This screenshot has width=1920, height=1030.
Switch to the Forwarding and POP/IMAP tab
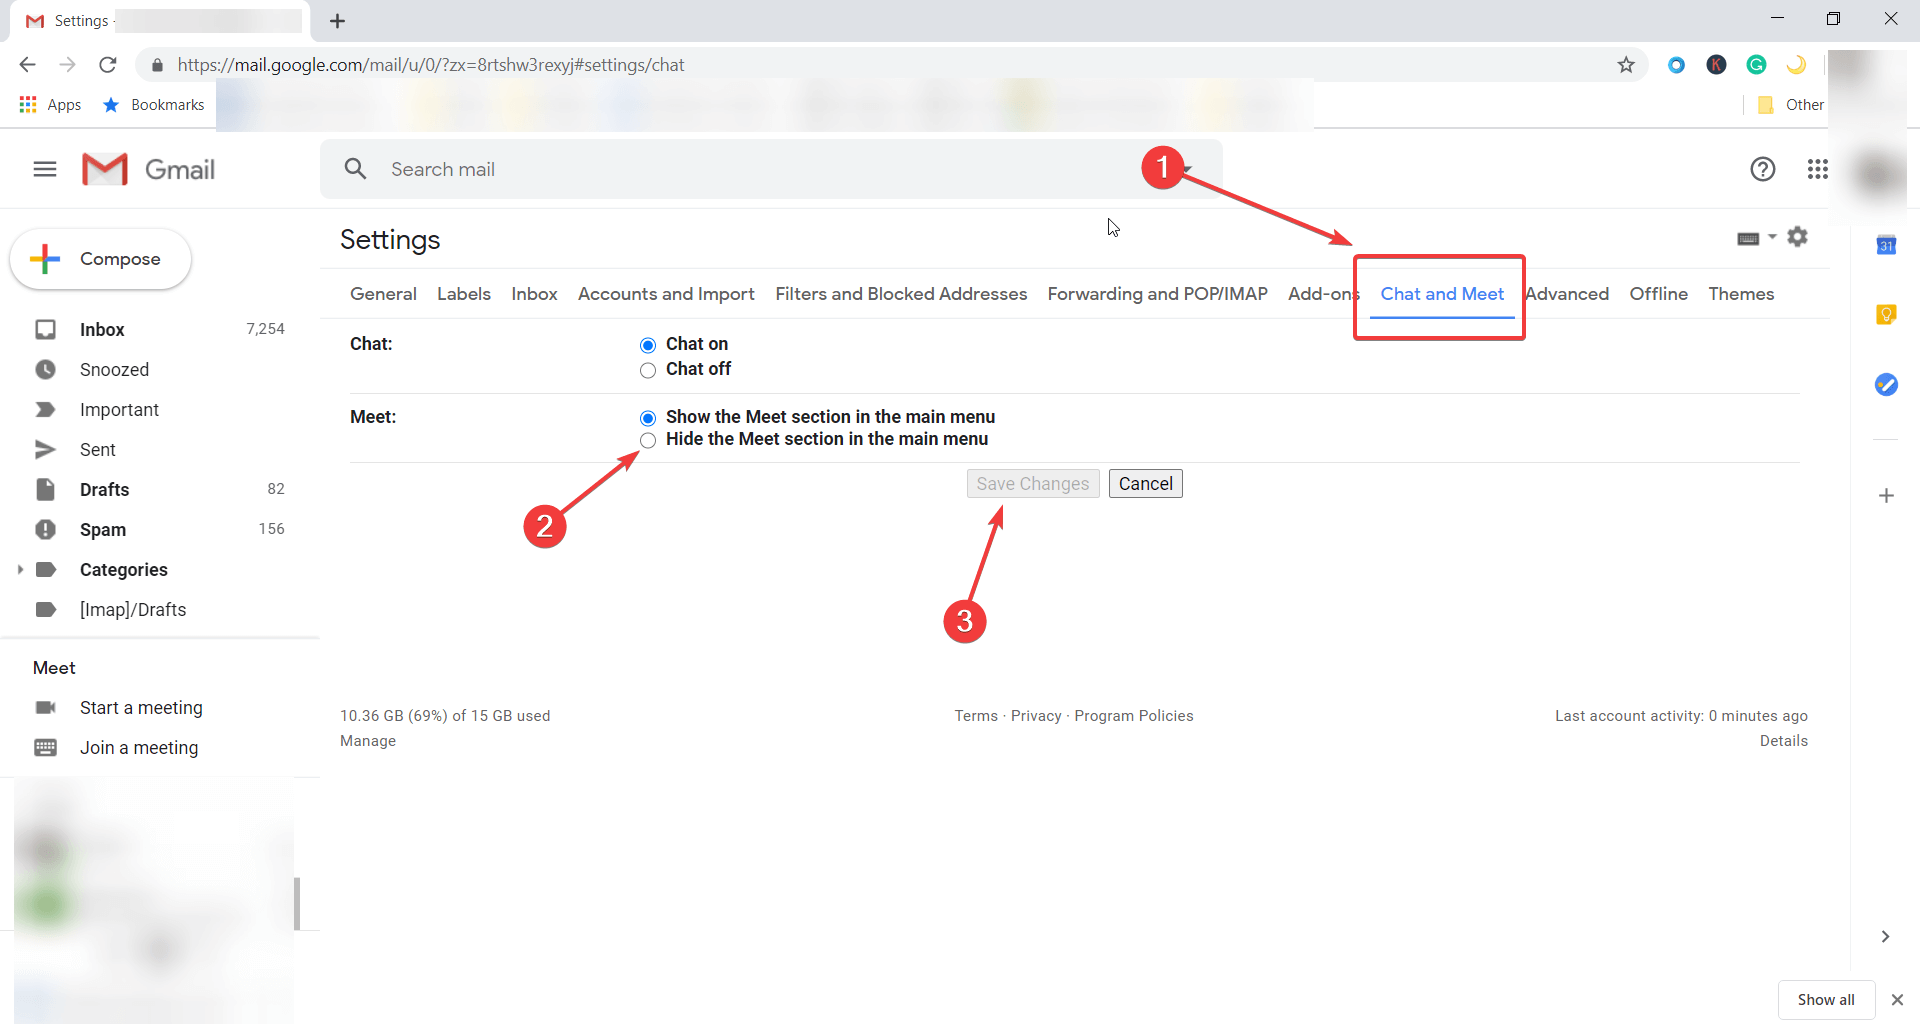pyautogui.click(x=1157, y=294)
